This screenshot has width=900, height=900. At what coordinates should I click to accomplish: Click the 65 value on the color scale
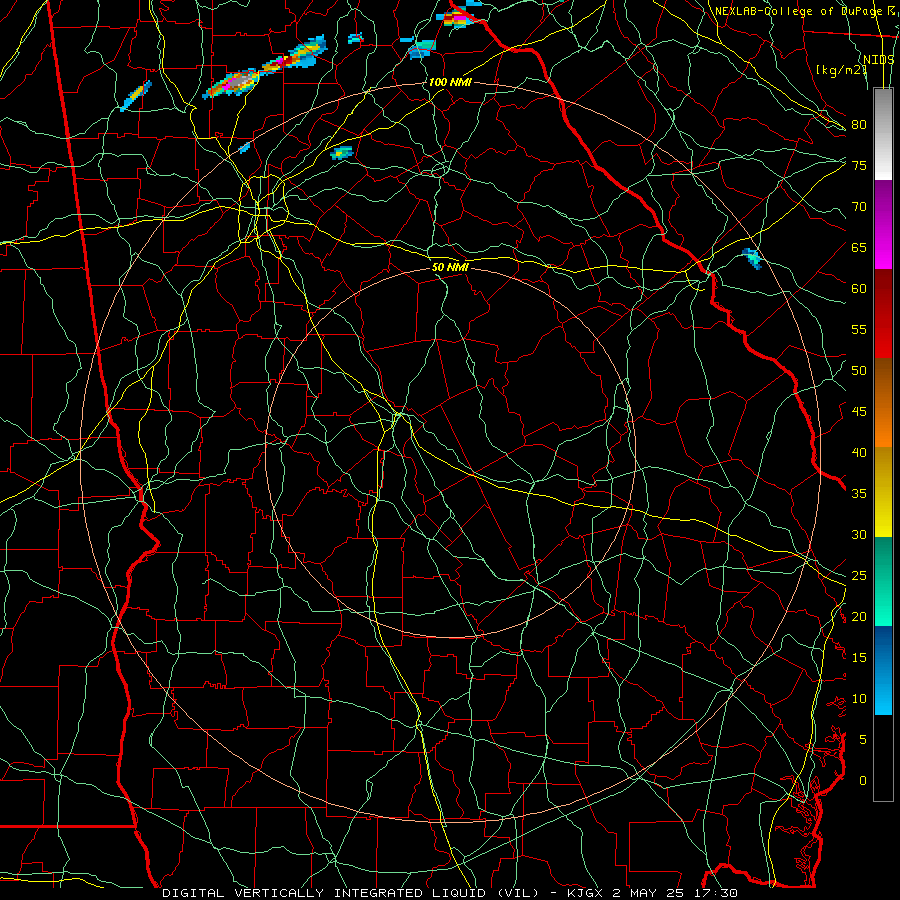pyautogui.click(x=859, y=247)
